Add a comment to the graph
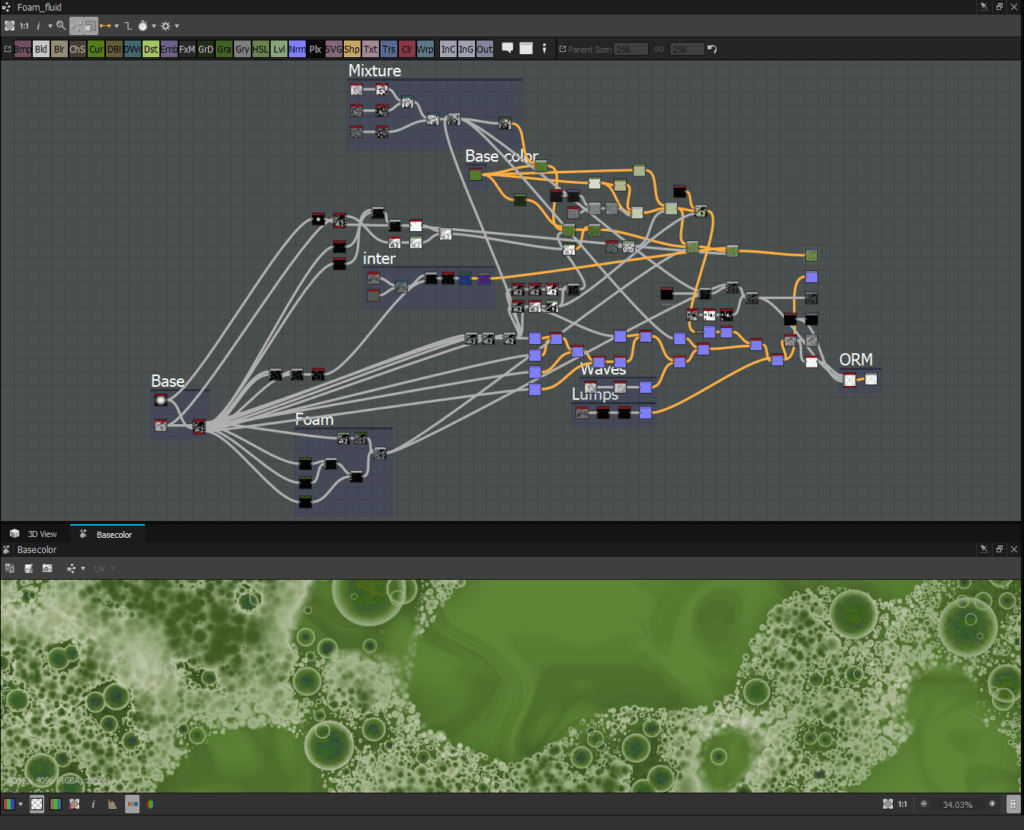This screenshot has width=1024, height=830. coord(508,48)
